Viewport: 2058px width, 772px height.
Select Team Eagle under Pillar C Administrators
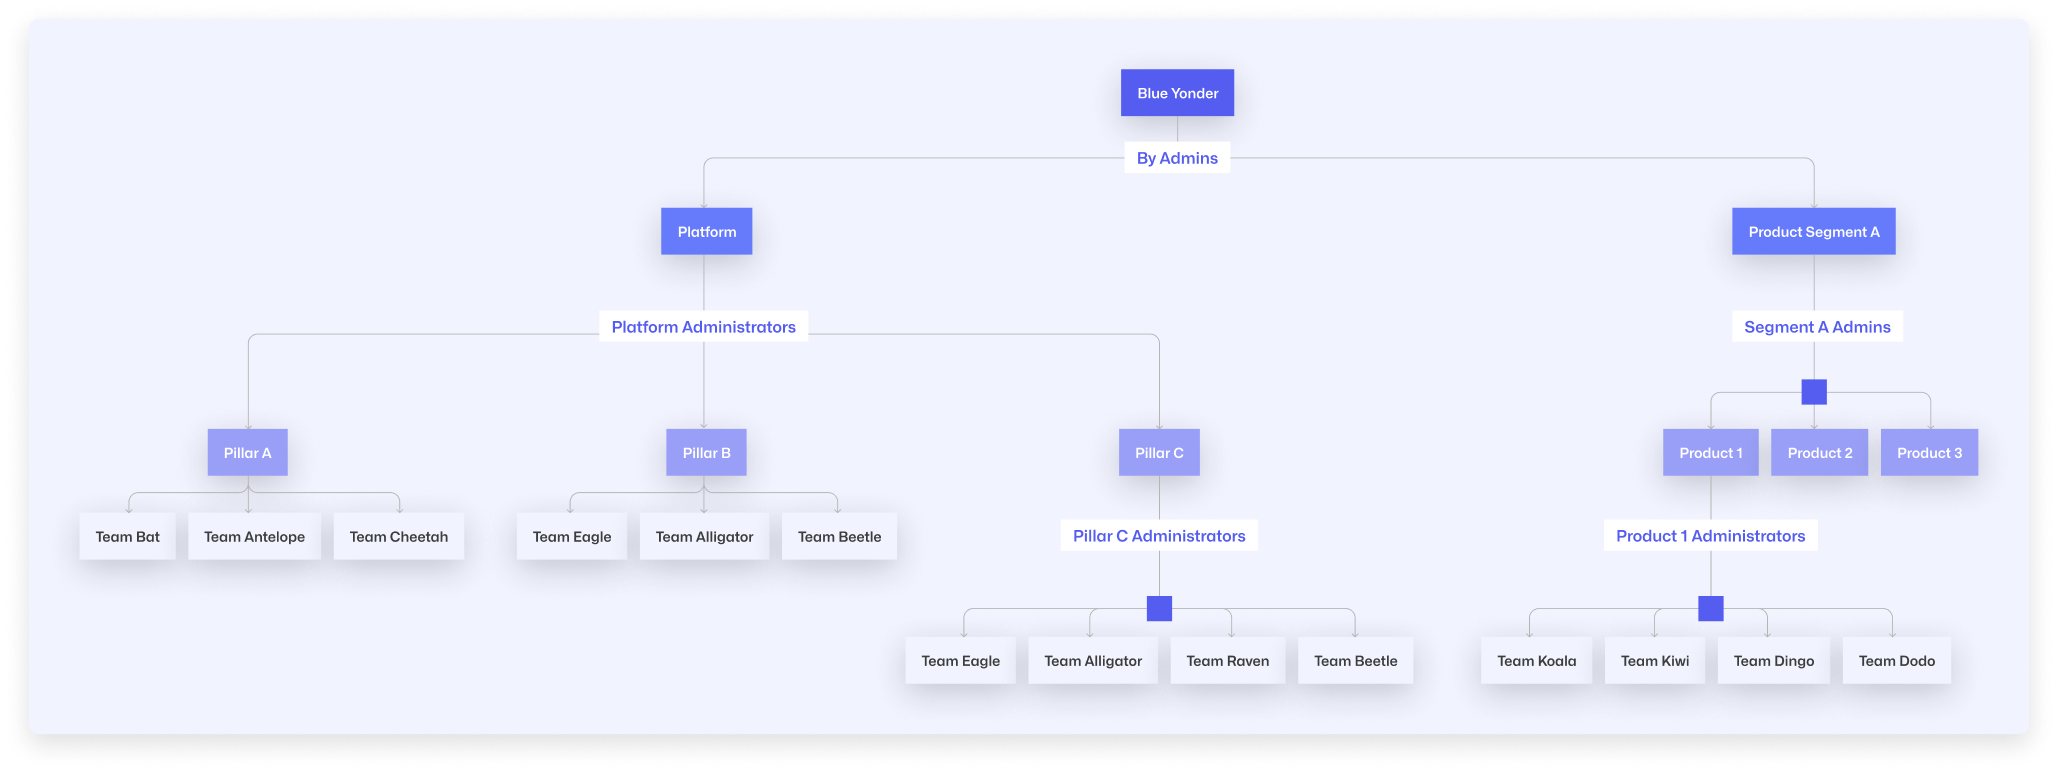coord(960,660)
